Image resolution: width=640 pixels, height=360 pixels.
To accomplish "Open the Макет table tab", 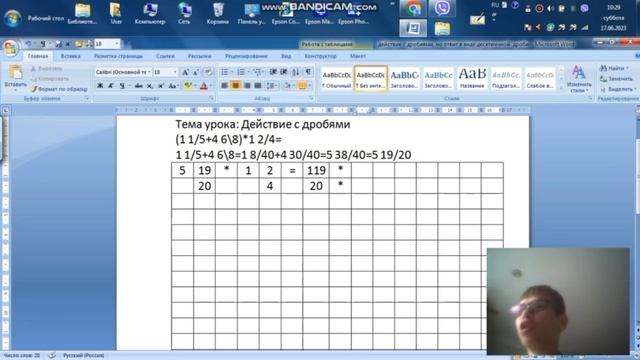I will (x=358, y=56).
